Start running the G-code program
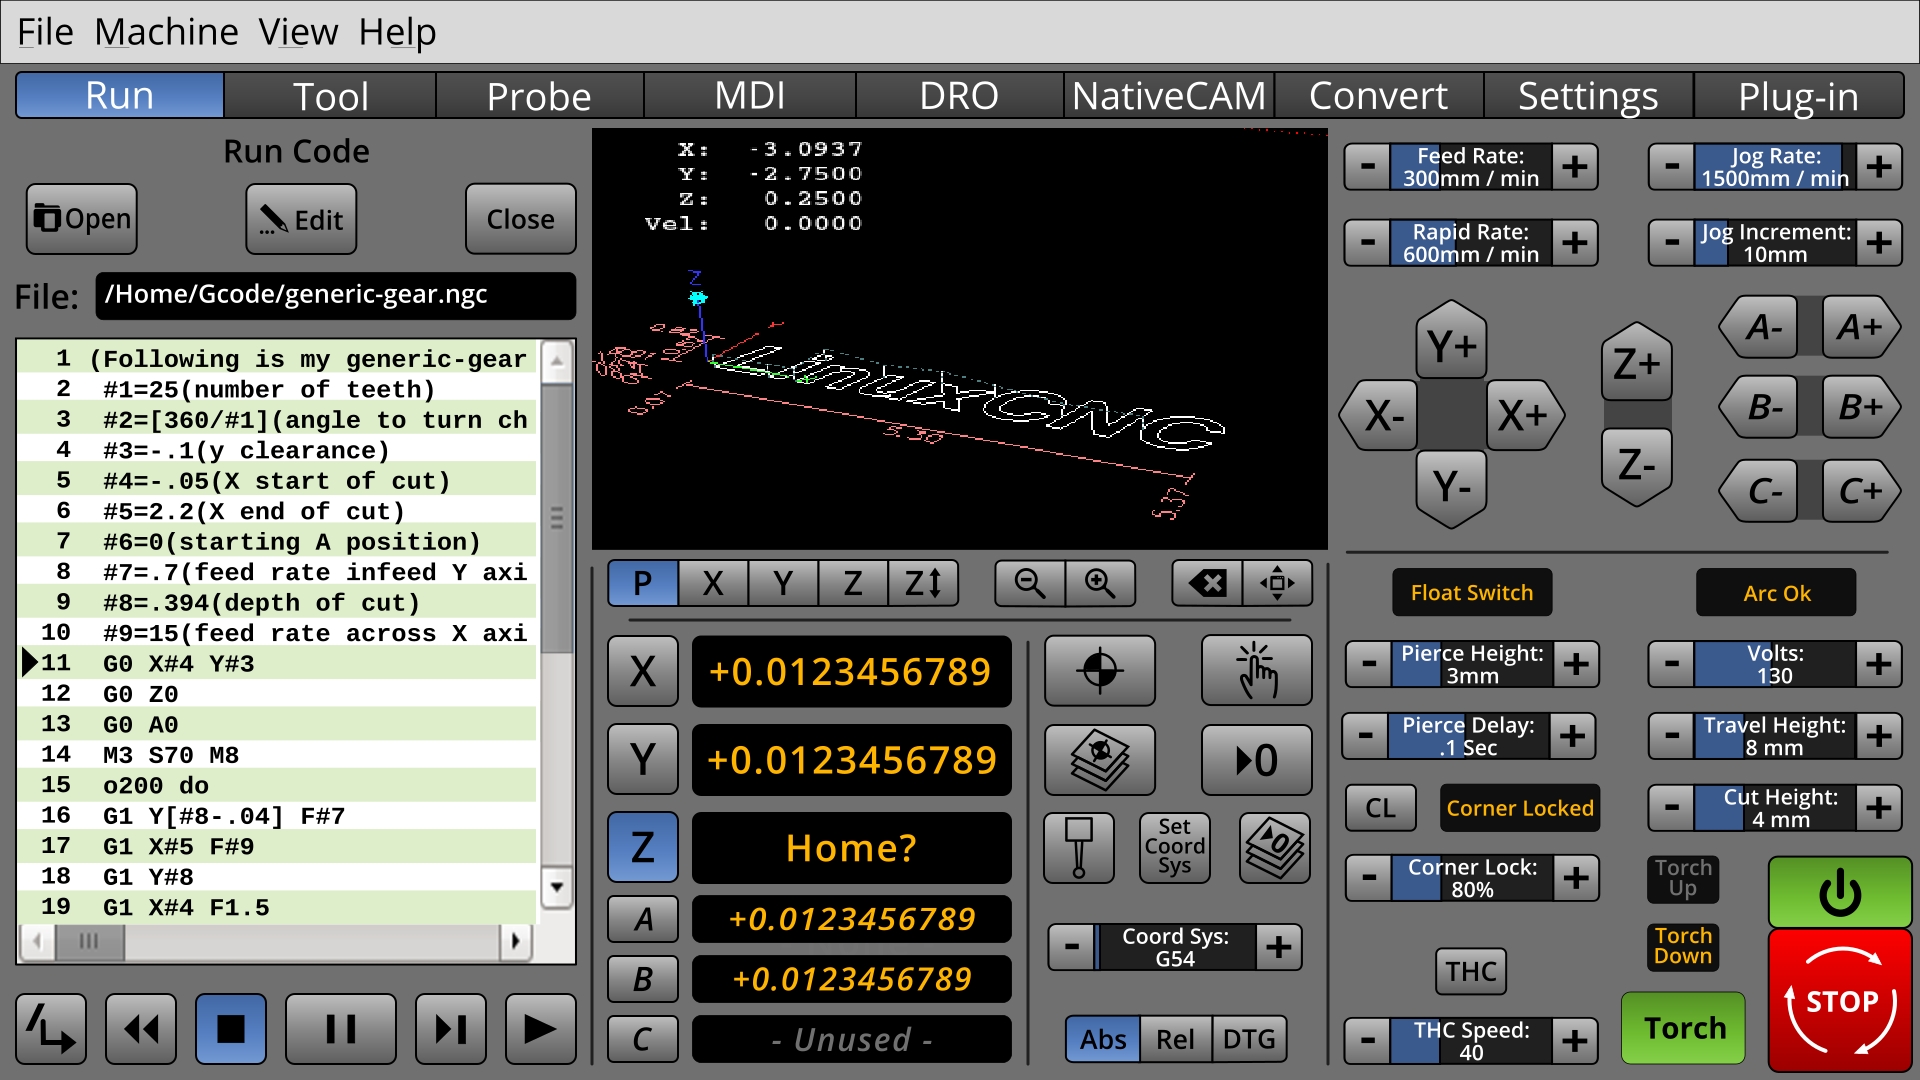 pos(541,1028)
